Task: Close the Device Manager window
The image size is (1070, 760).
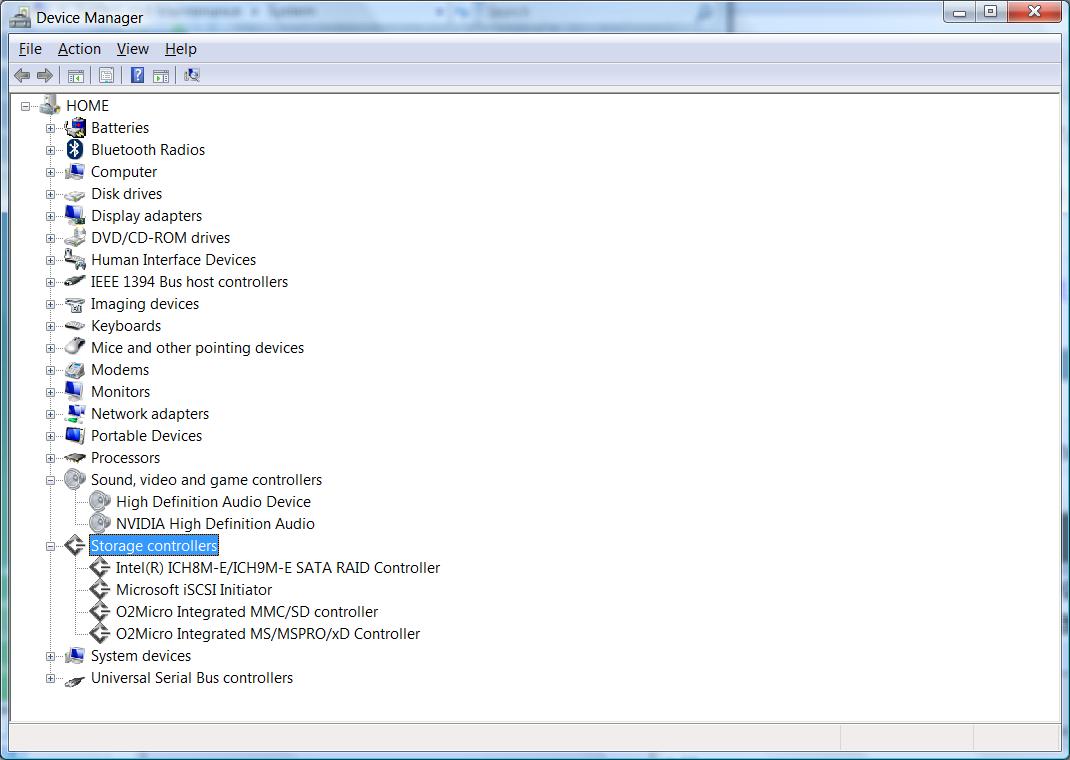Action: [x=1035, y=12]
